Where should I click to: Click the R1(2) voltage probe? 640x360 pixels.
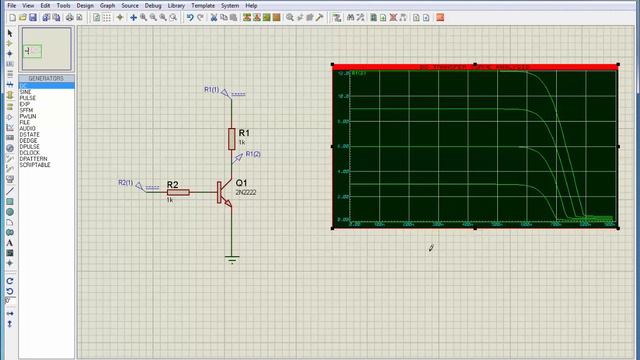238,158
